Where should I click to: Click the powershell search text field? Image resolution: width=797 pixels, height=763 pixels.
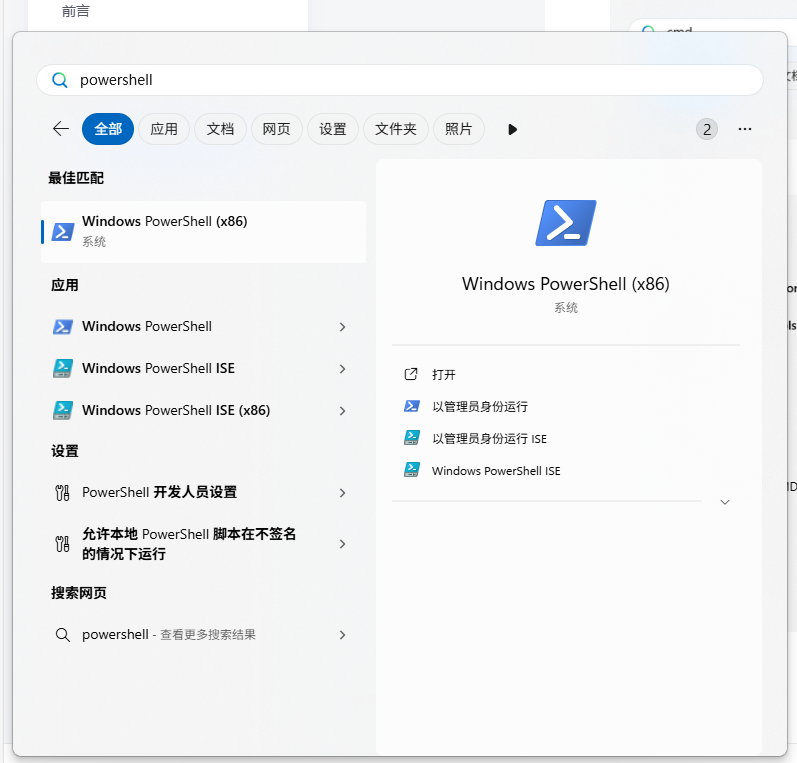400,80
